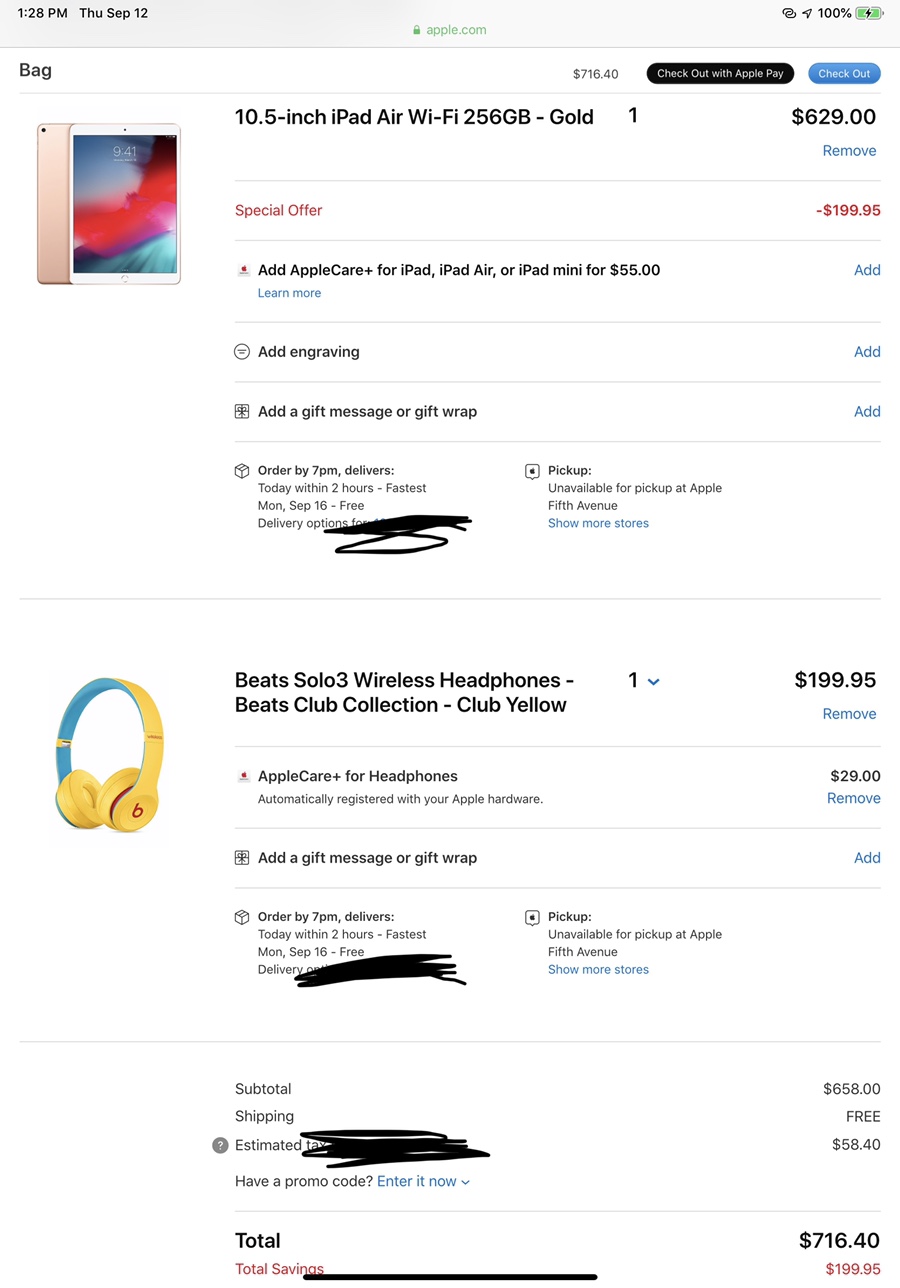This screenshot has height=1288, width=900.
Task: Remove the iPad Air from the bag
Action: (x=849, y=151)
